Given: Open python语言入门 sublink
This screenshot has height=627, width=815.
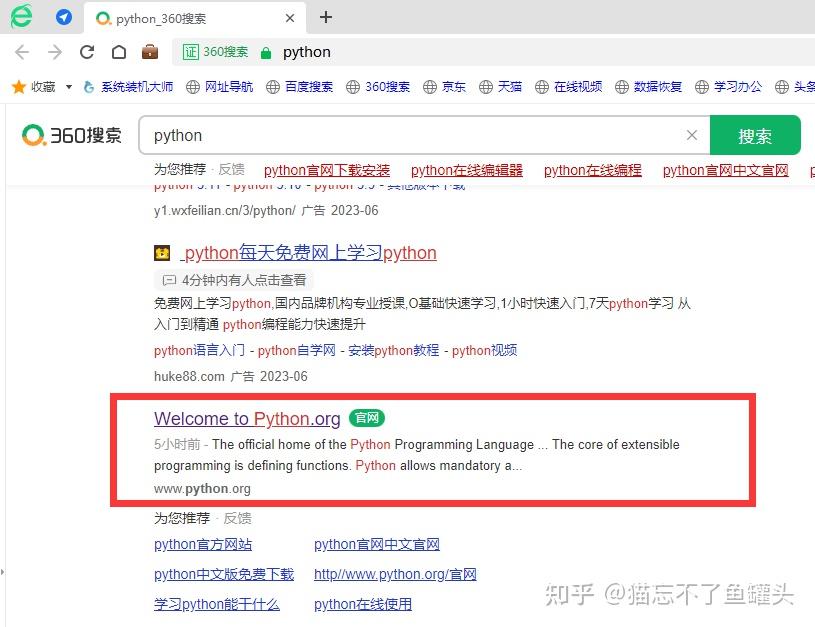Looking at the screenshot, I should [x=200, y=350].
